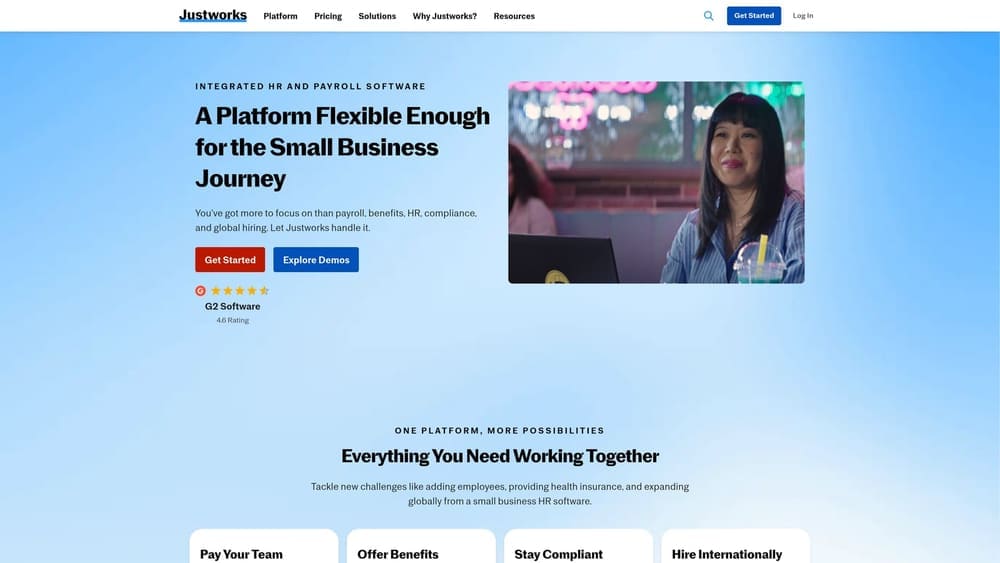Click the heading Everything You Need Working Together
1000x563 pixels.
[x=500, y=457]
